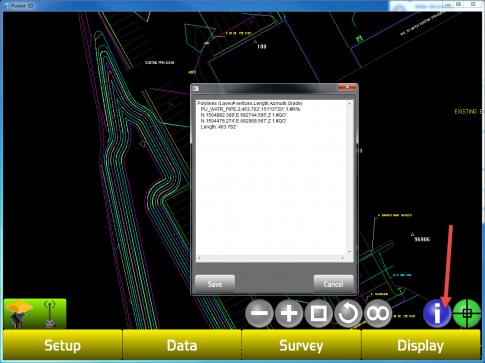Click inside the polyline text area
The image size is (485, 363).
click(x=271, y=178)
